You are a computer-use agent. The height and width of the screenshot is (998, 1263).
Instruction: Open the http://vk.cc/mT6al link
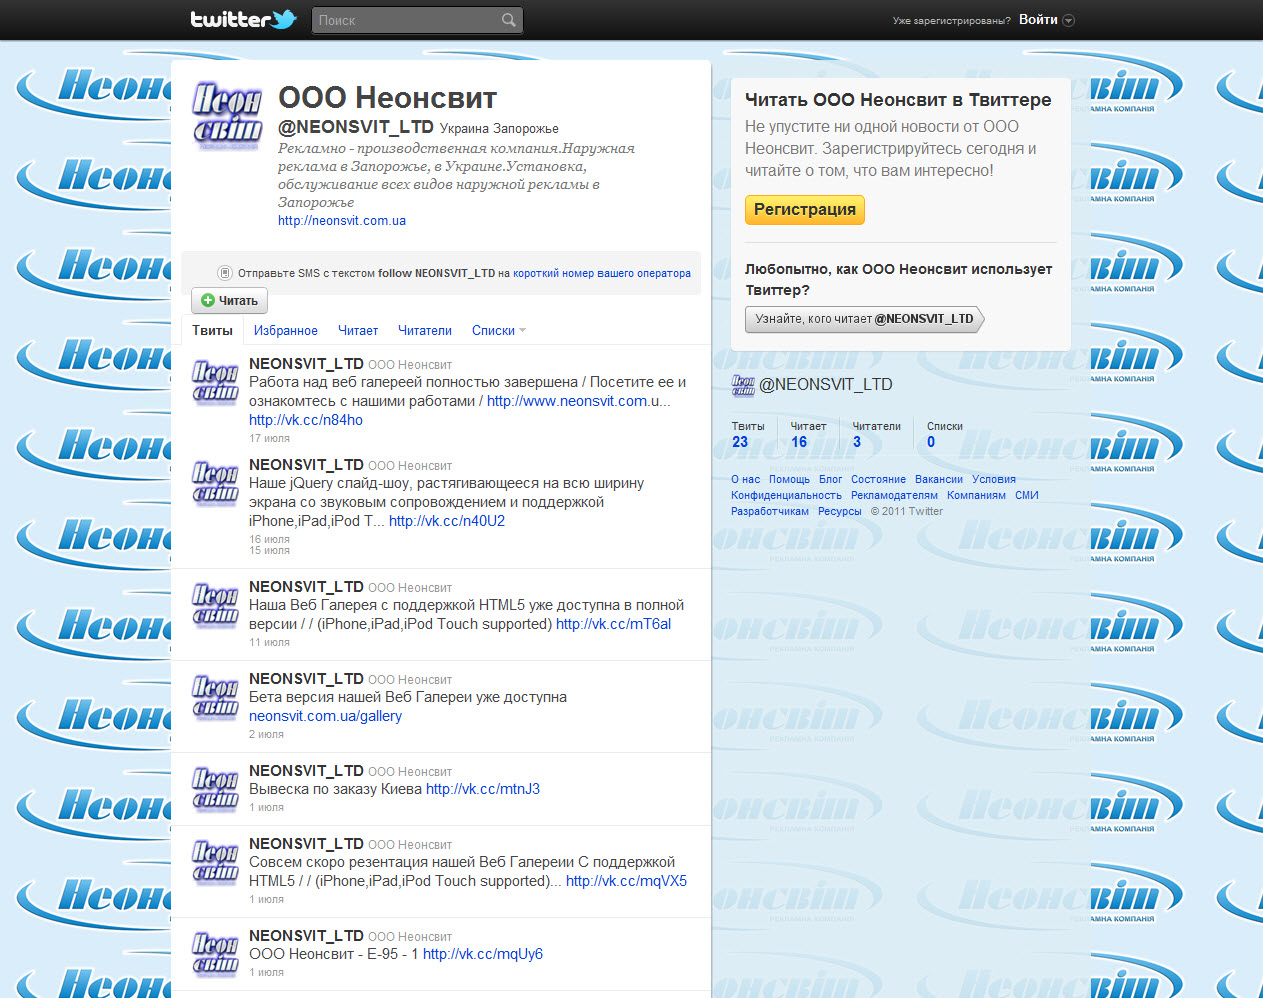click(613, 624)
